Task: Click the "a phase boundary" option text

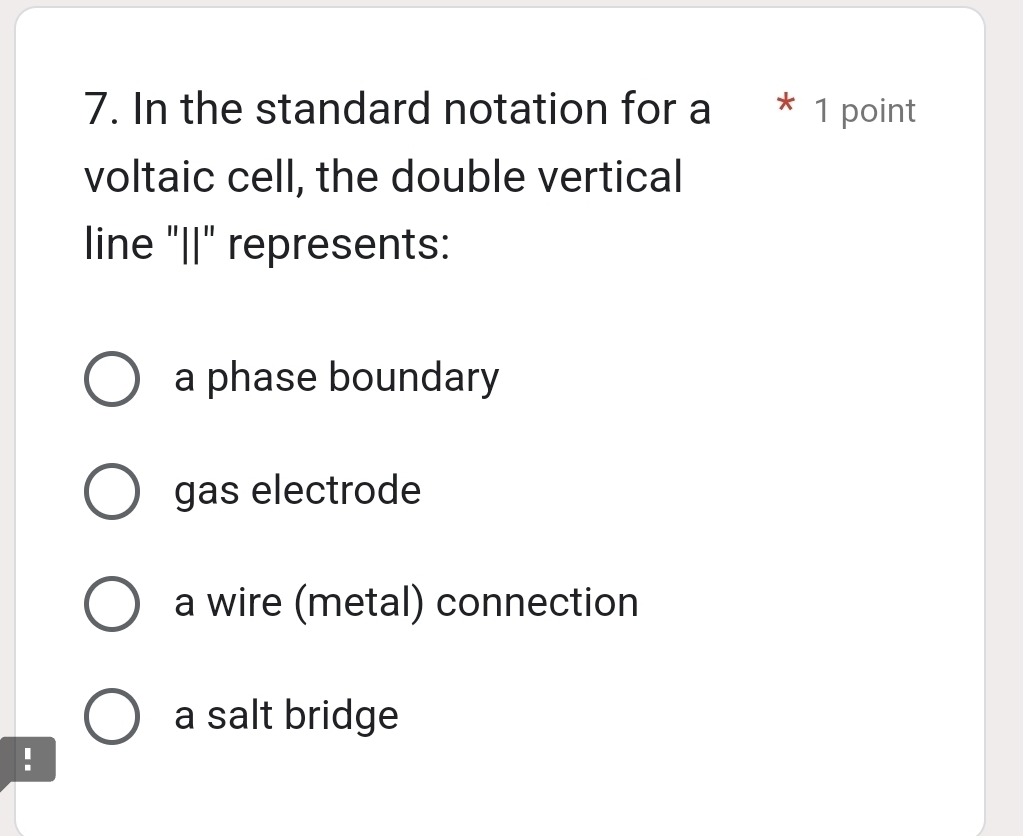Action: coord(336,378)
